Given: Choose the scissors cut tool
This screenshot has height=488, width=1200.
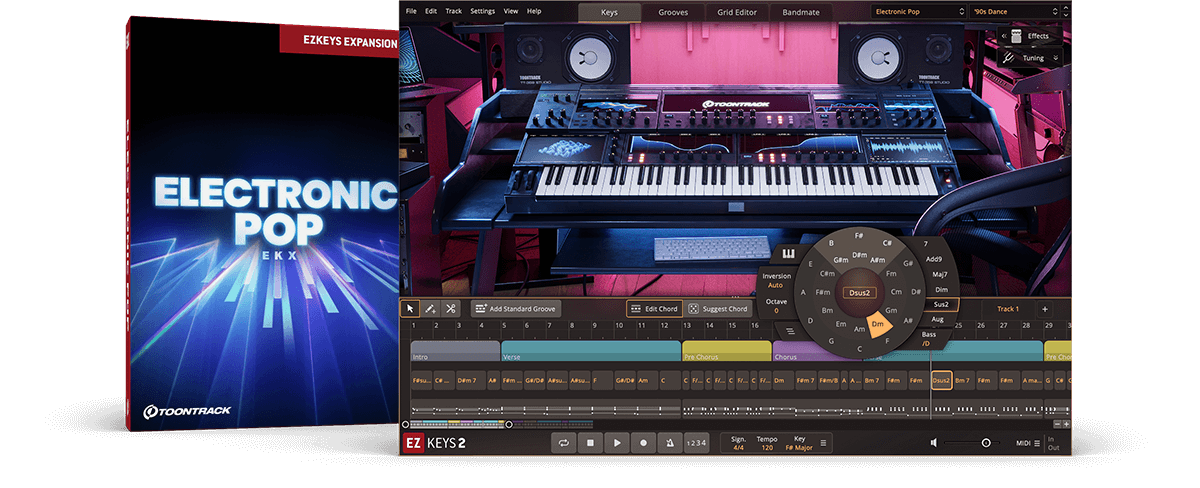Looking at the screenshot, I should 450,309.
